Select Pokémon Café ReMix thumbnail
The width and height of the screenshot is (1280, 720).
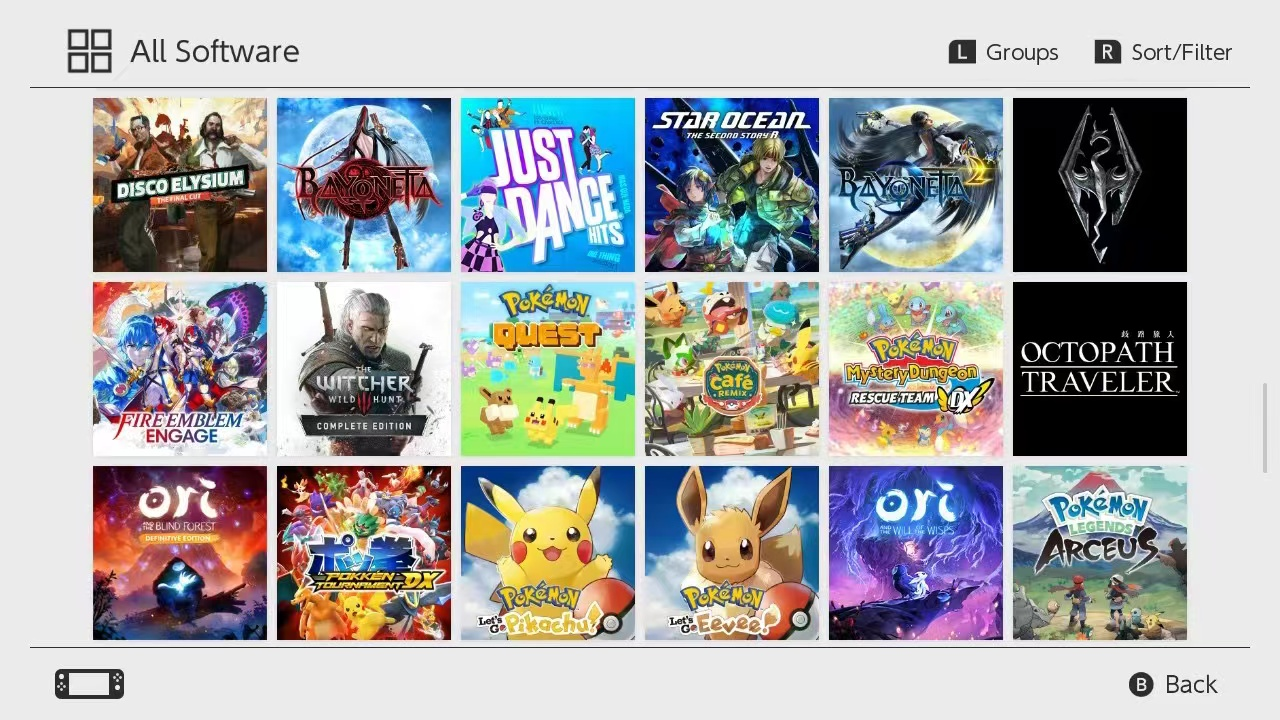tap(732, 369)
